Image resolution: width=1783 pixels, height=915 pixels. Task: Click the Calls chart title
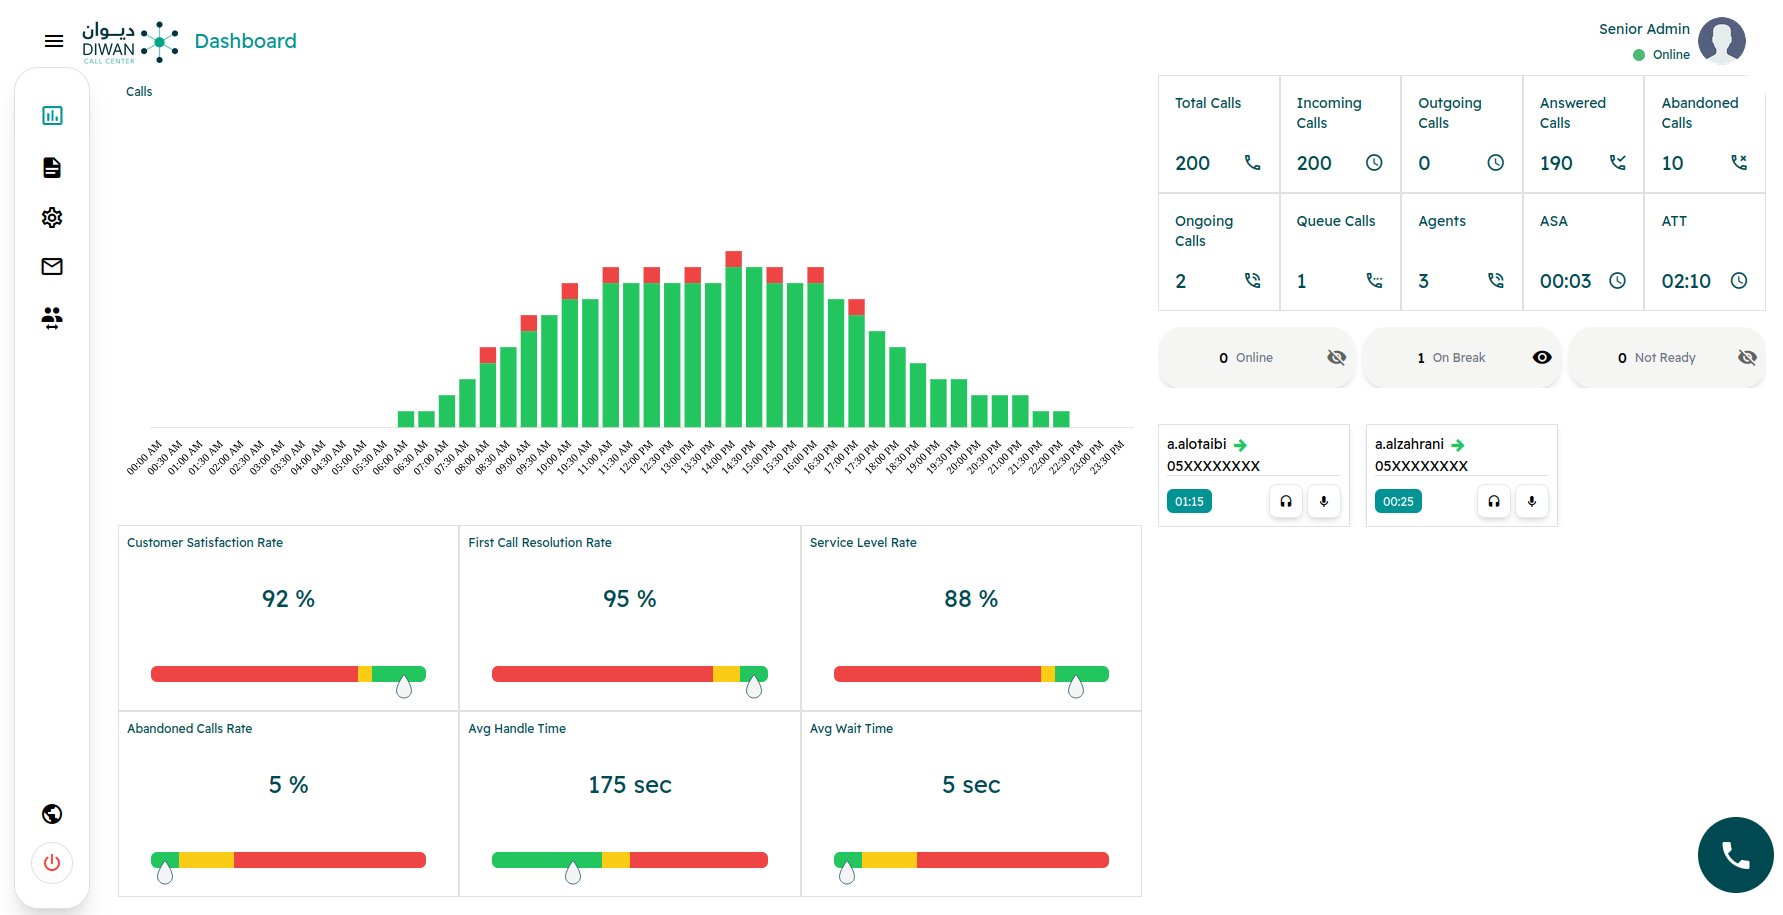point(139,92)
